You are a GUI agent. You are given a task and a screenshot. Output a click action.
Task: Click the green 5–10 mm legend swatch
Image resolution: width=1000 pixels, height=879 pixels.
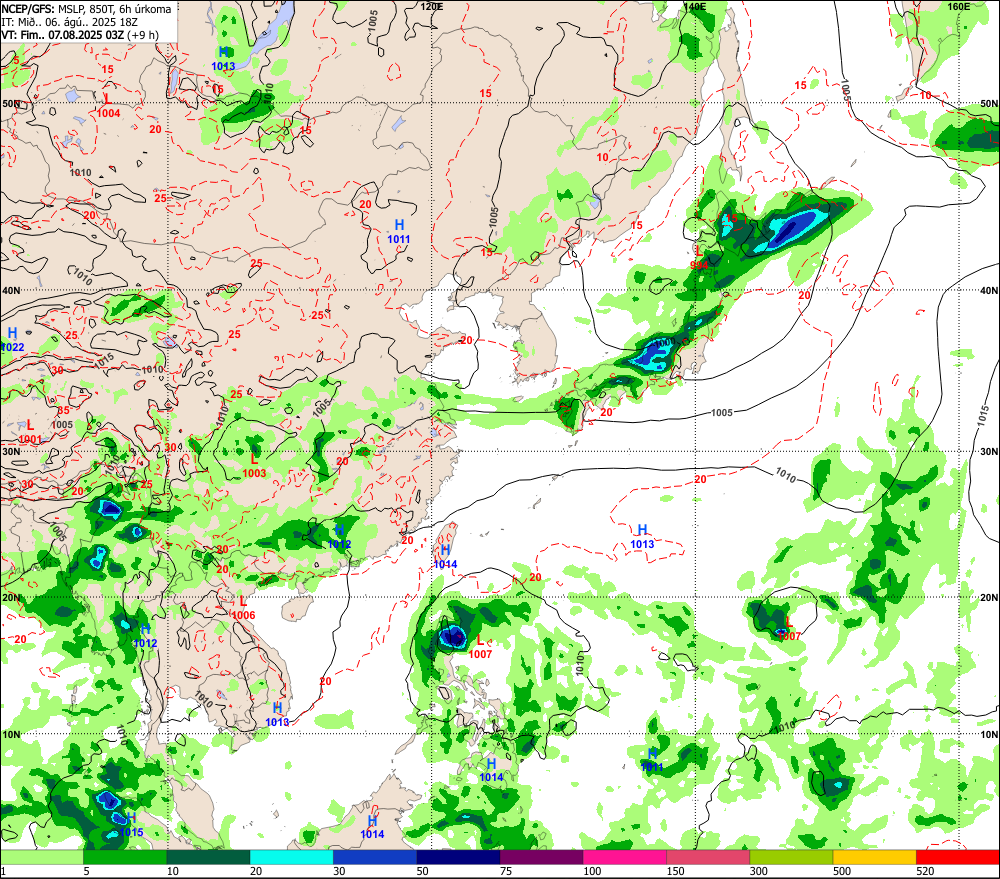click(x=125, y=857)
